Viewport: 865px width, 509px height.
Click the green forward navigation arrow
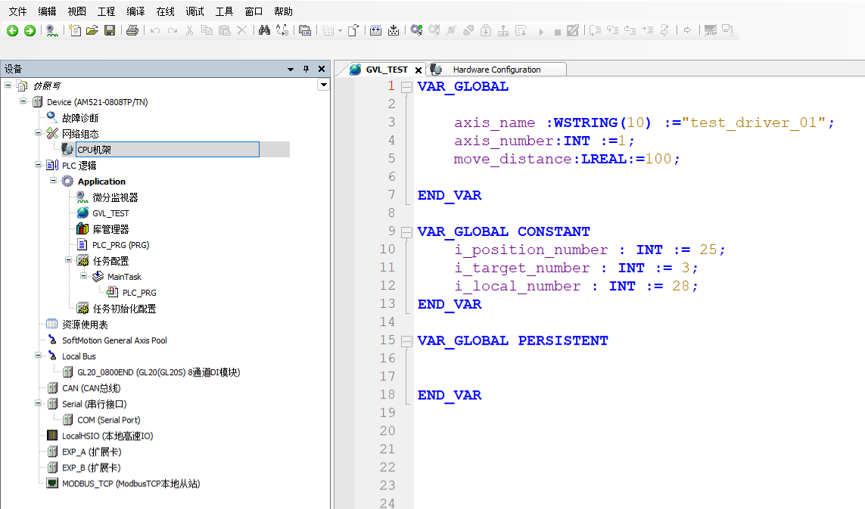[x=30, y=31]
